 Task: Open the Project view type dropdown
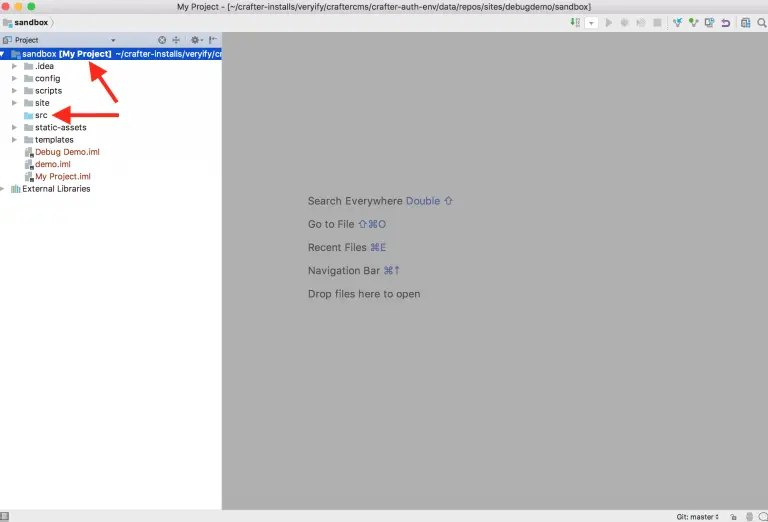pos(112,40)
